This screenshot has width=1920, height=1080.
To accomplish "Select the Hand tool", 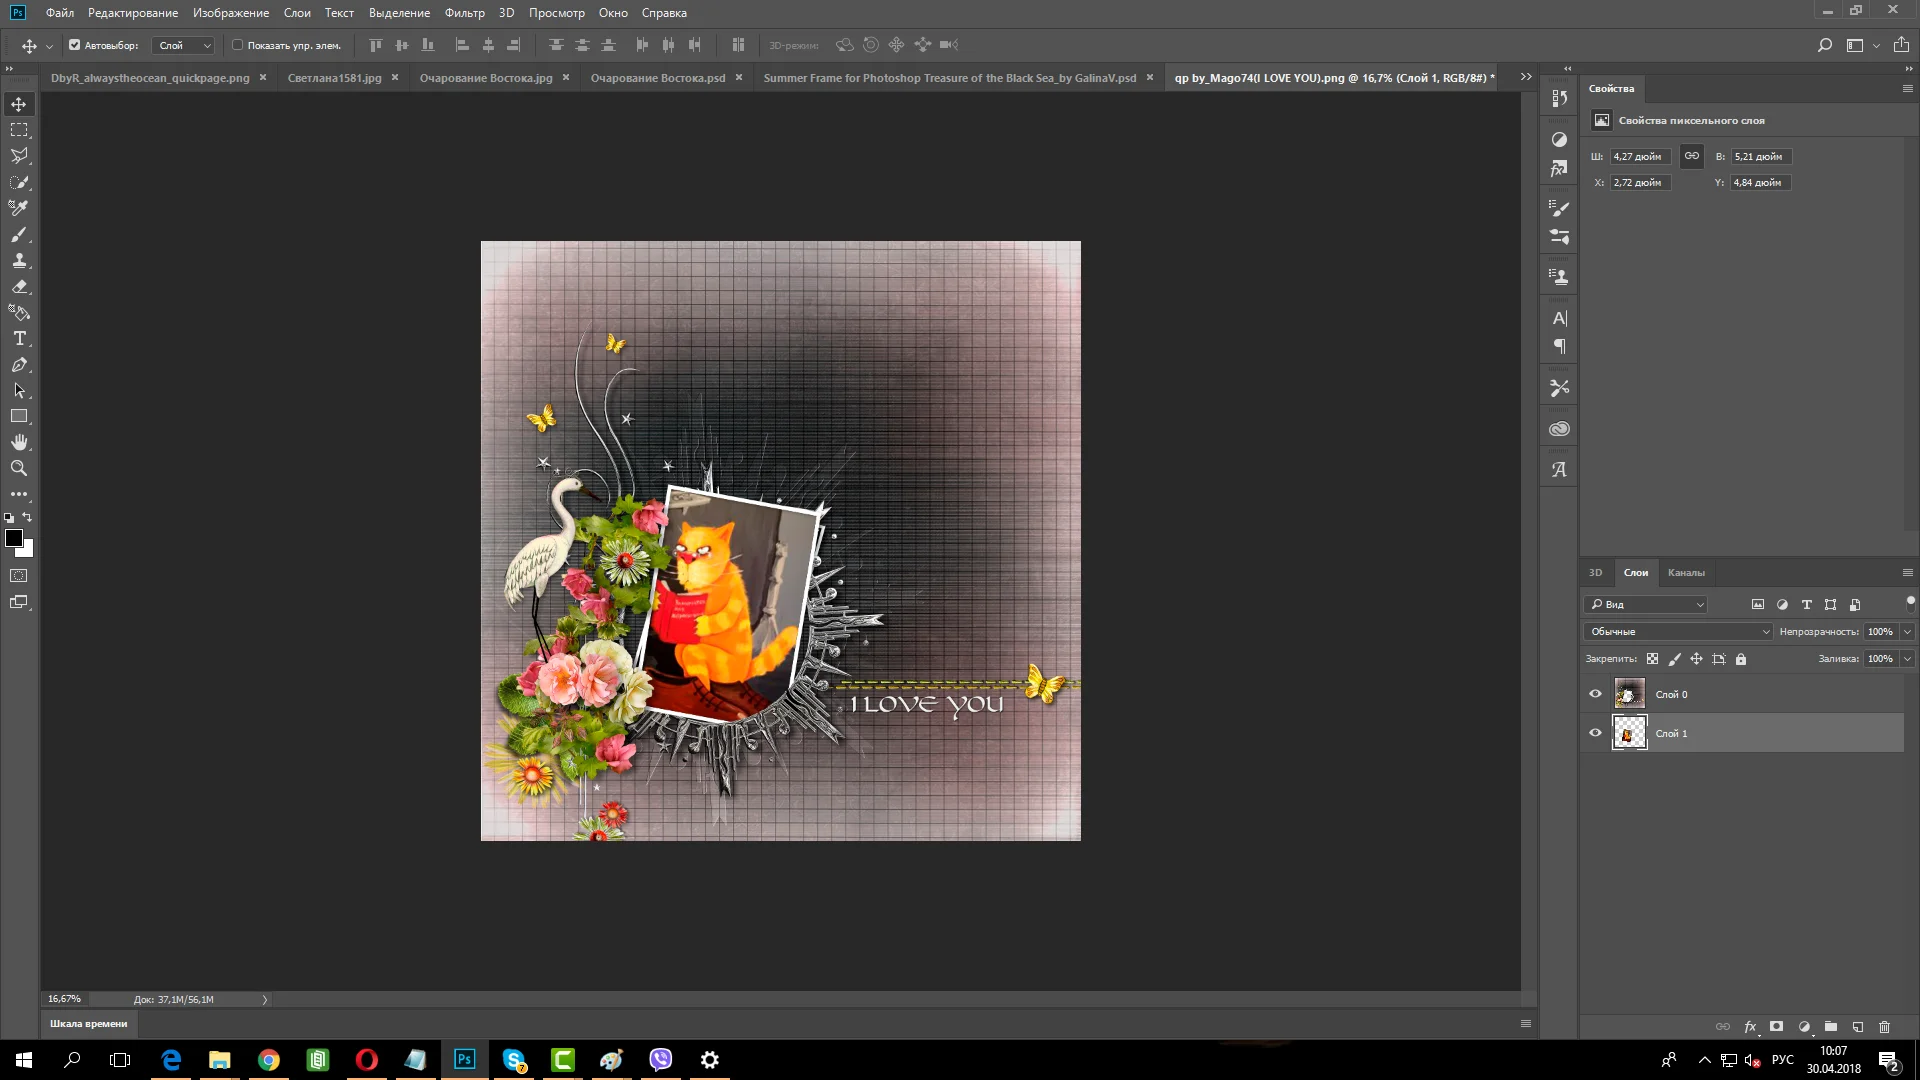I will coord(19,442).
